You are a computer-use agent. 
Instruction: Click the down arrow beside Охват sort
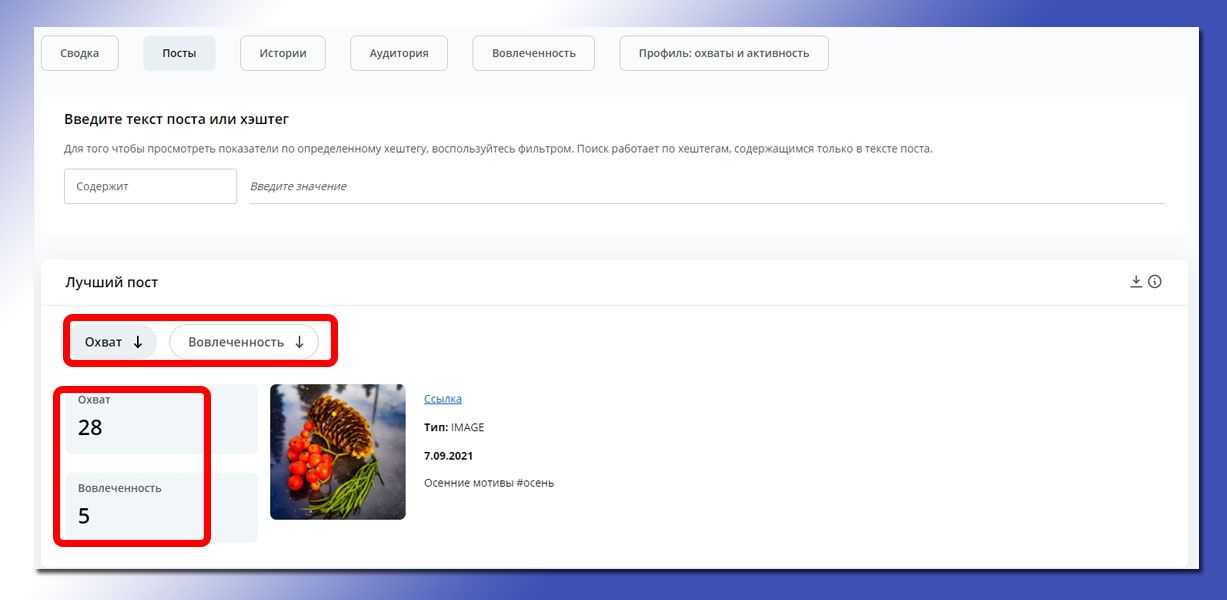click(x=138, y=342)
